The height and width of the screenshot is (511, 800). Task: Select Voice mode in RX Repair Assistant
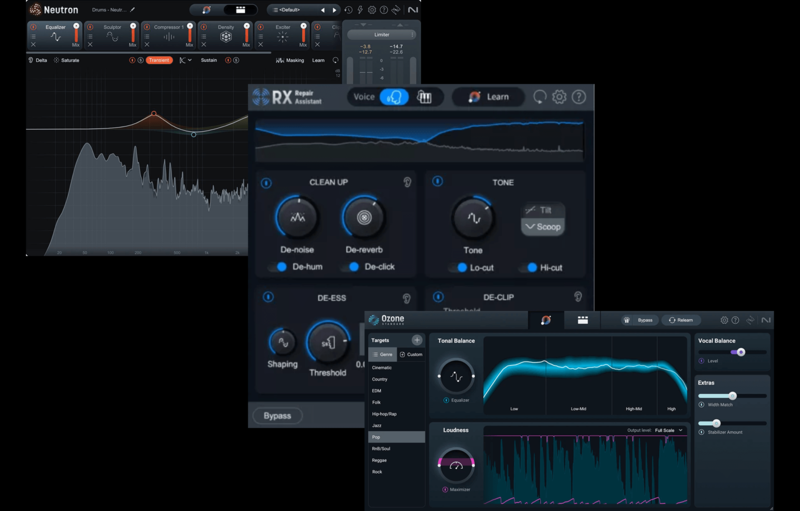[364, 97]
